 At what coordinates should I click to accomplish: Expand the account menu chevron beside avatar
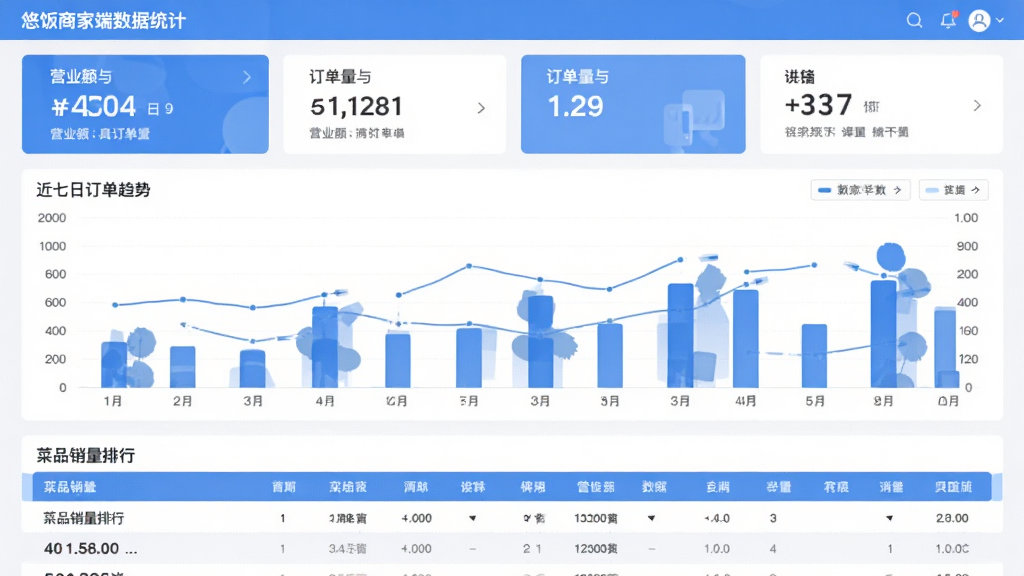[1000, 21]
